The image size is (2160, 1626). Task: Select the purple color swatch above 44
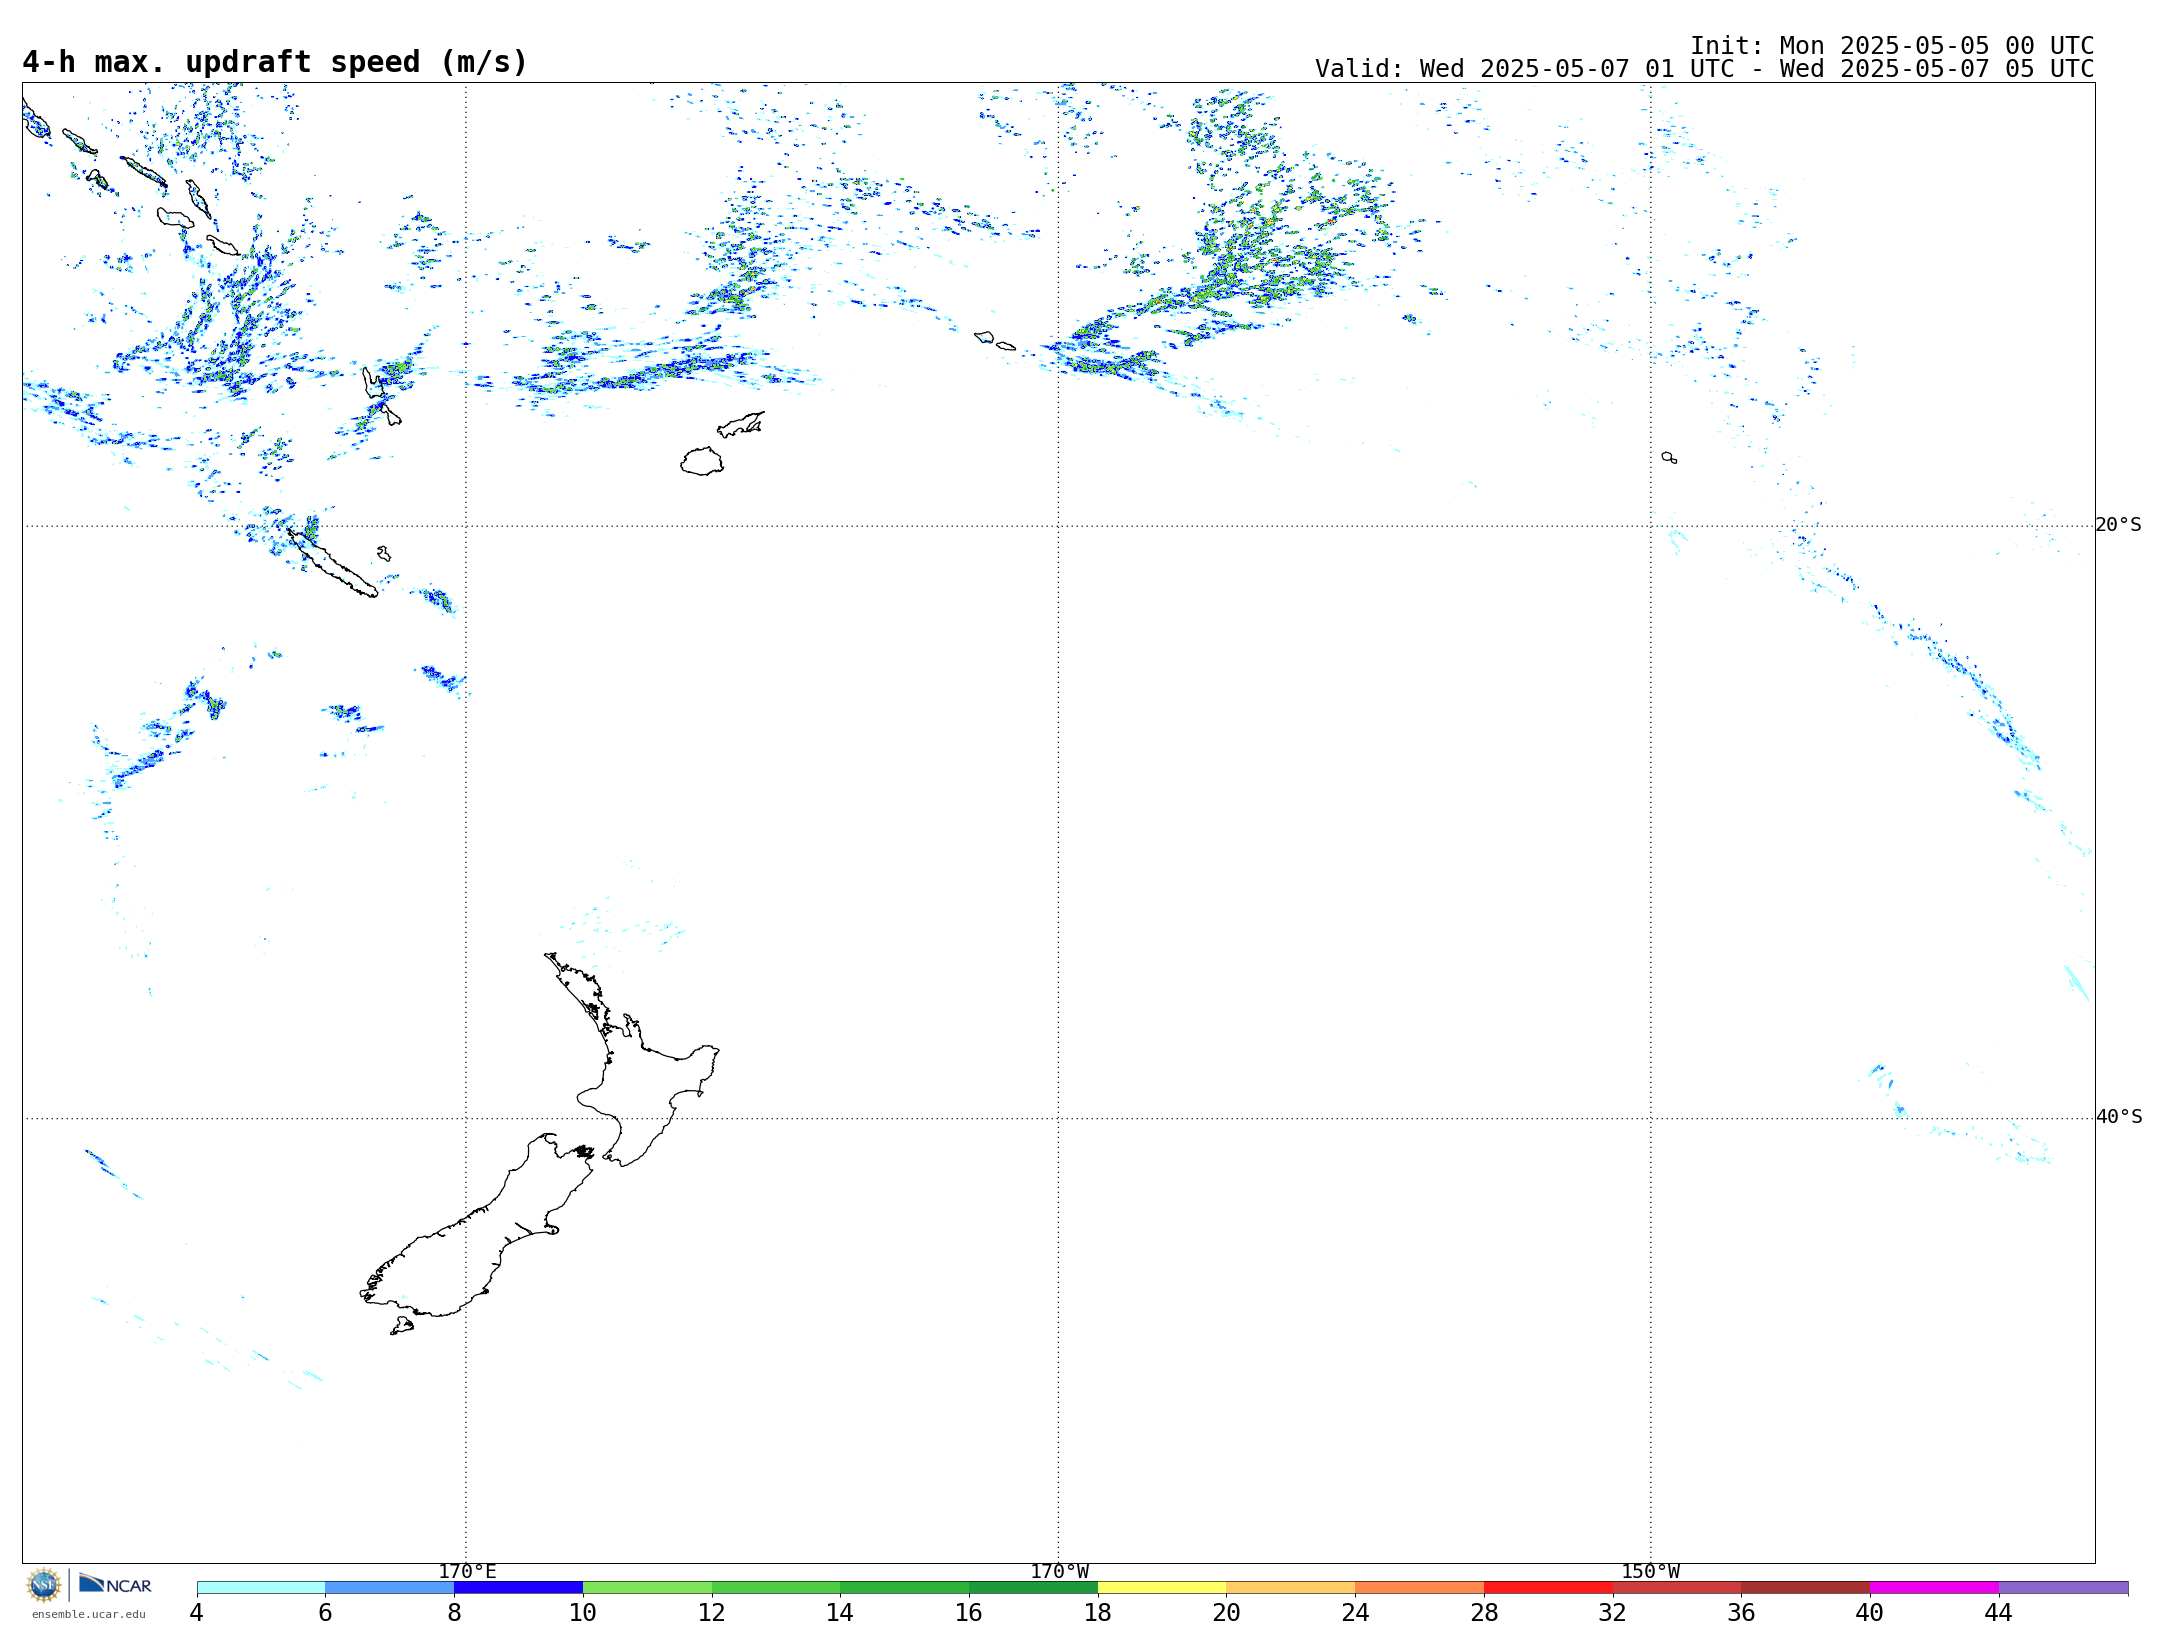tap(2063, 1588)
